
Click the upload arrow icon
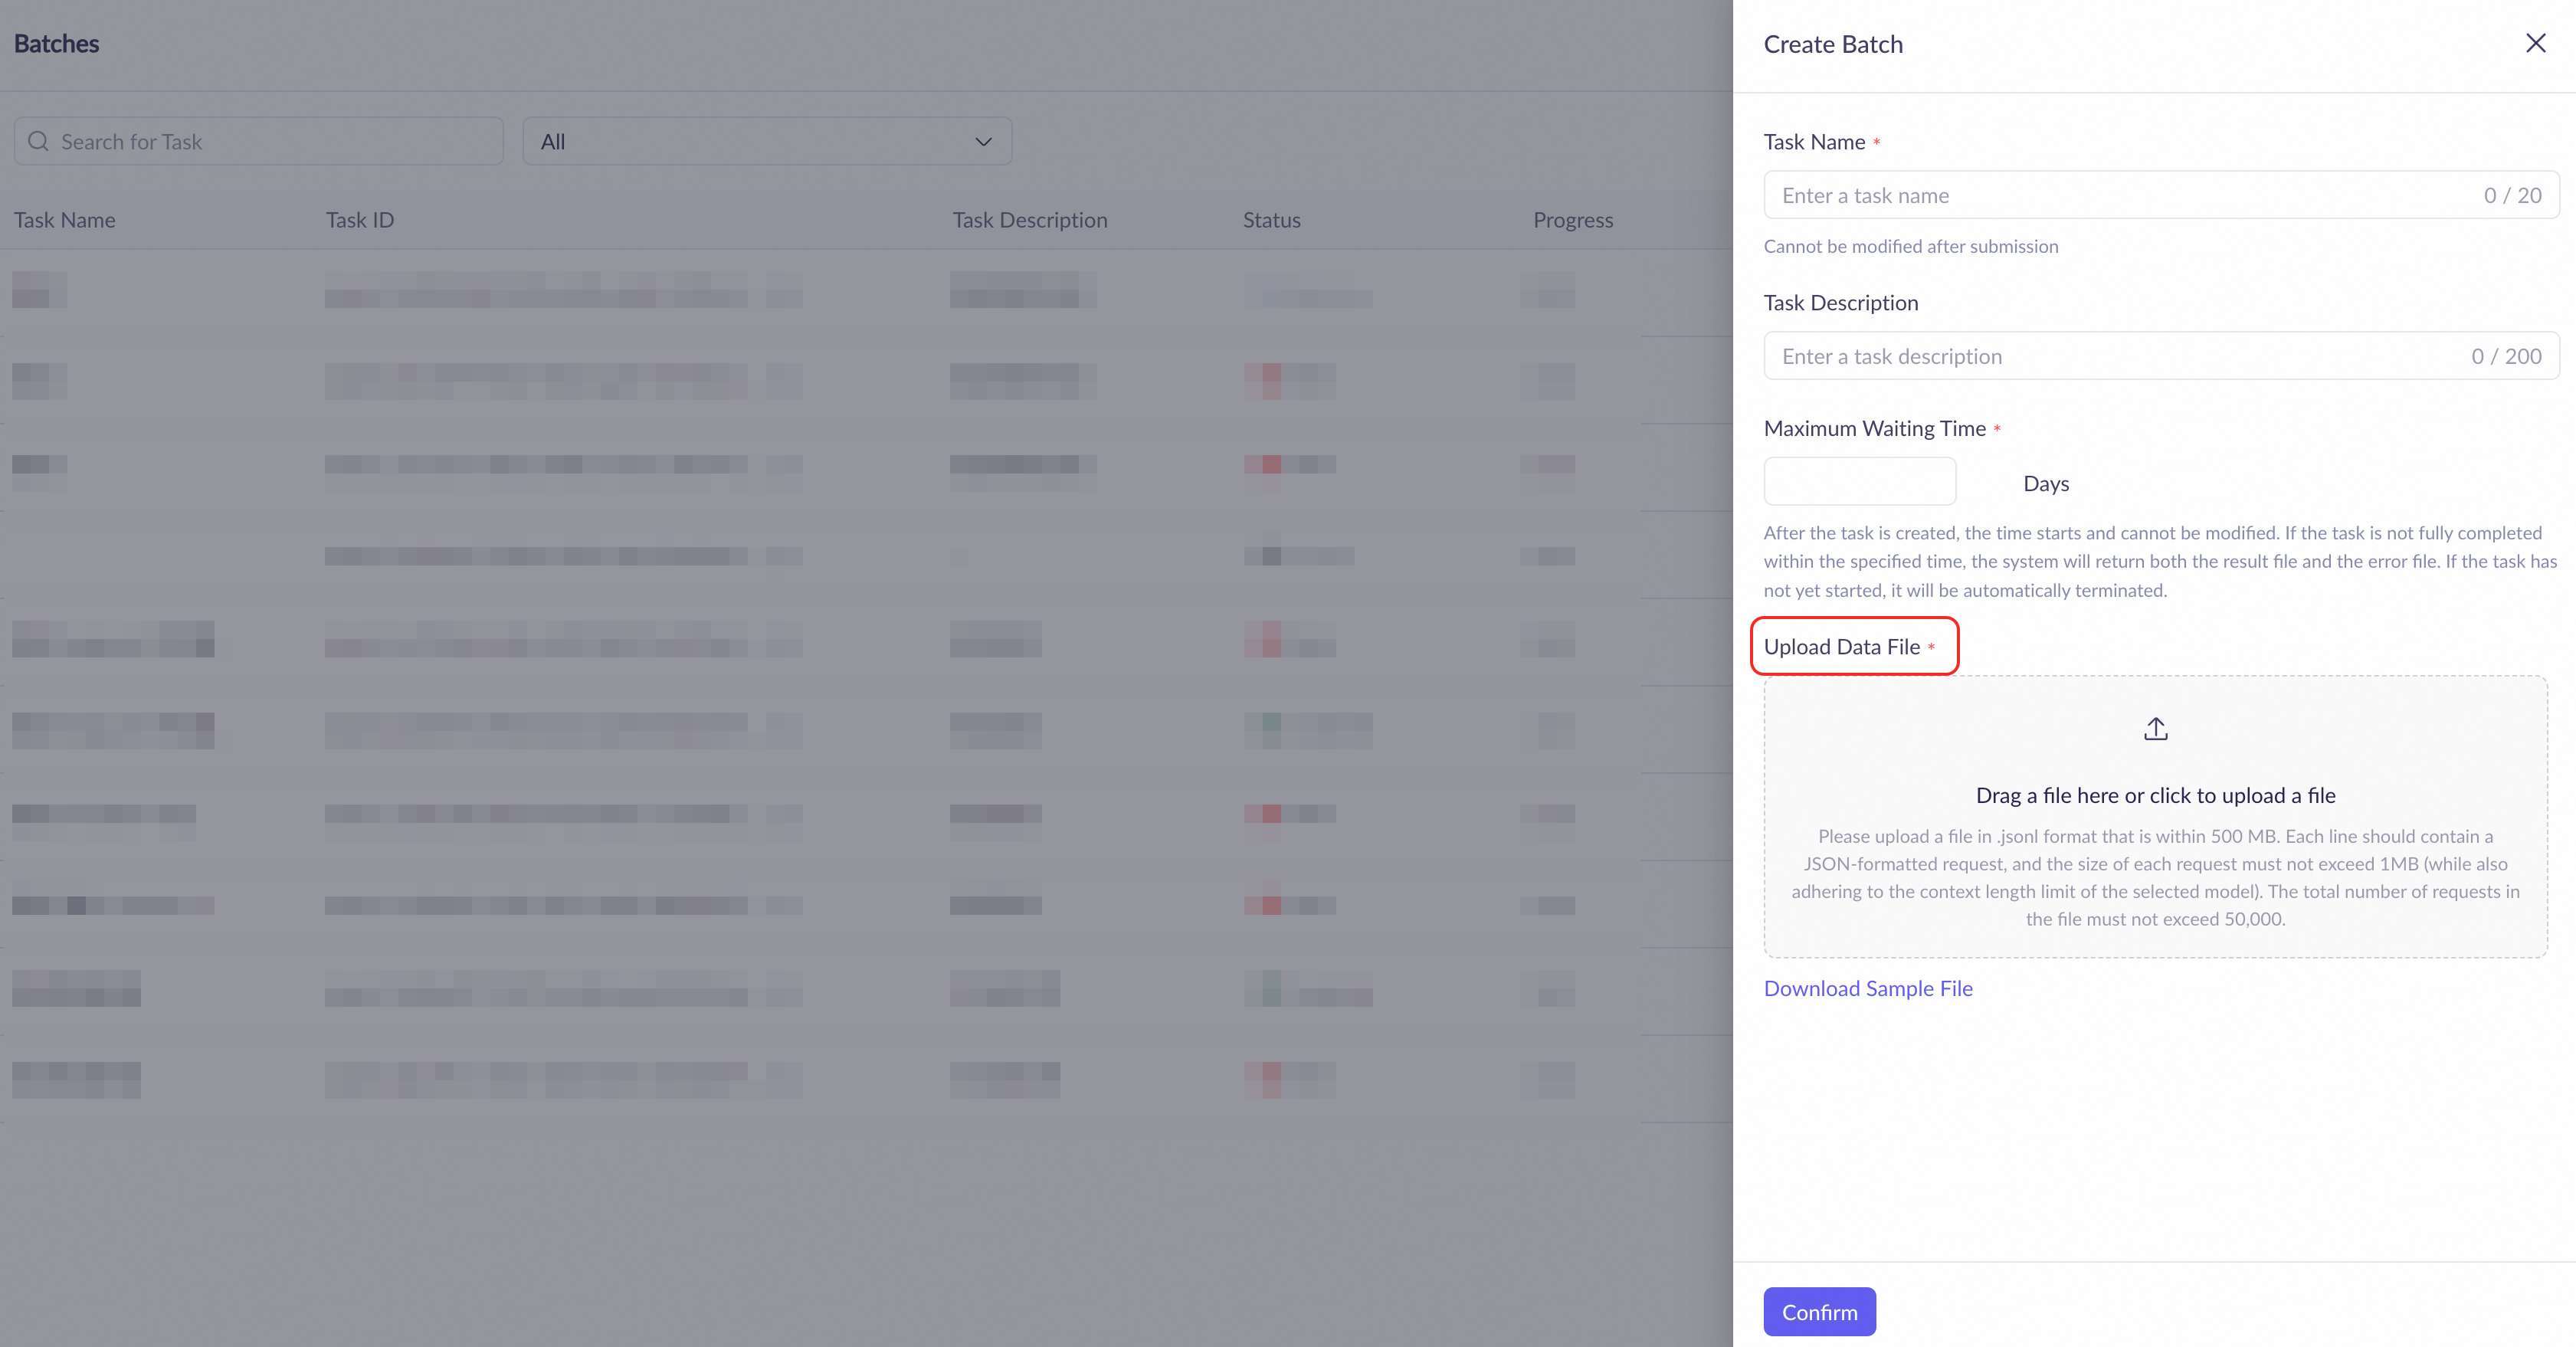(x=2155, y=729)
